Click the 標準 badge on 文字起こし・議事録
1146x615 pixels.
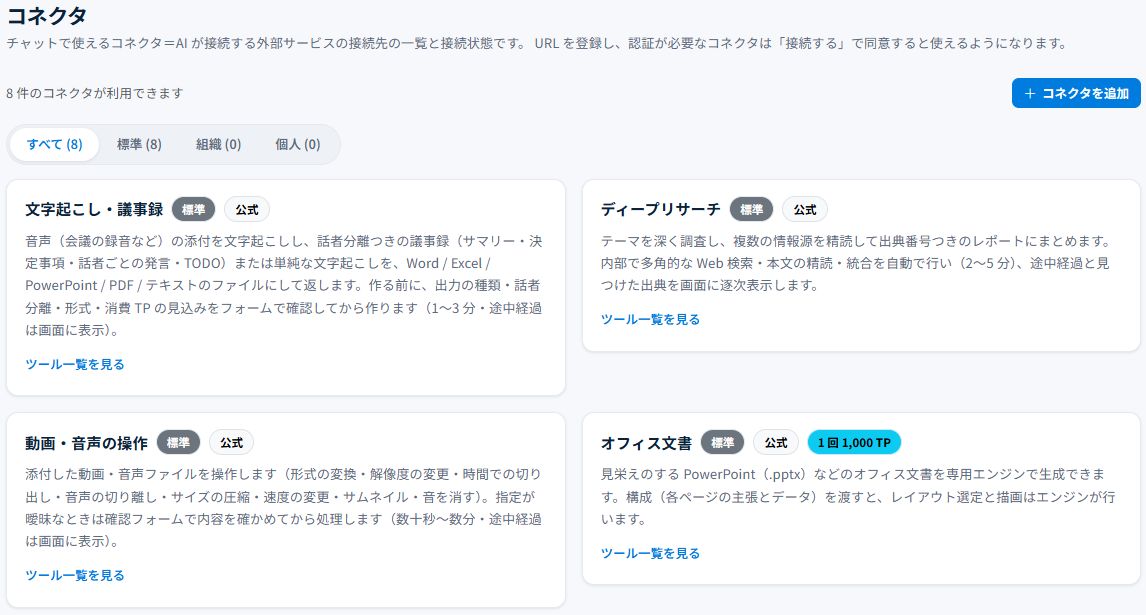click(194, 209)
